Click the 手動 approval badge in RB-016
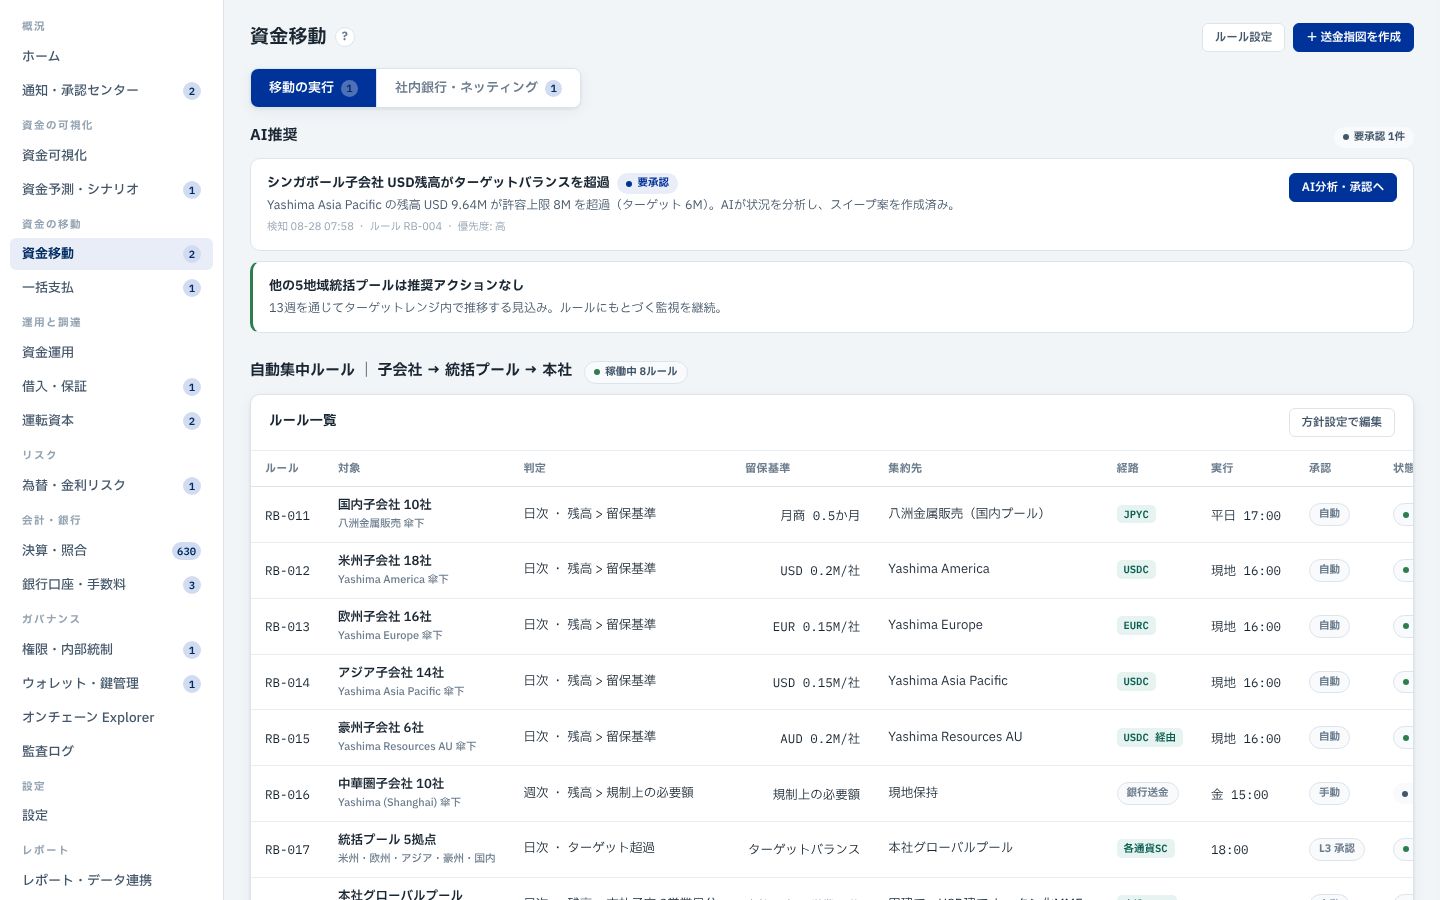Screen dimensions: 1440x900 (x=1329, y=793)
